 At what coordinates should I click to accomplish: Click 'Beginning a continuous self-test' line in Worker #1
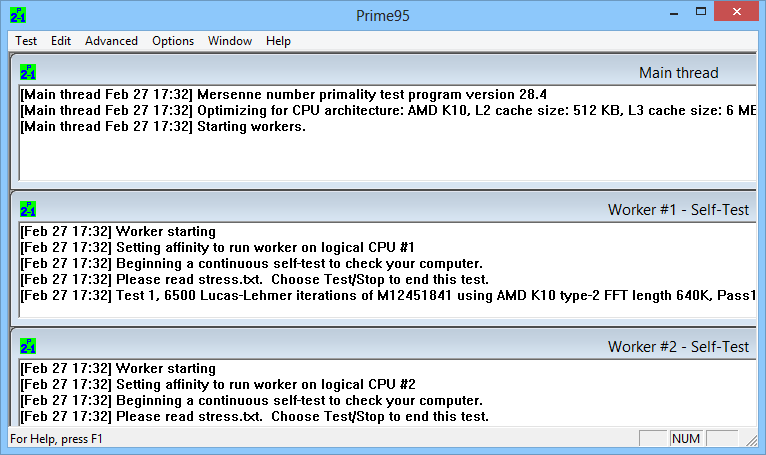point(252,263)
